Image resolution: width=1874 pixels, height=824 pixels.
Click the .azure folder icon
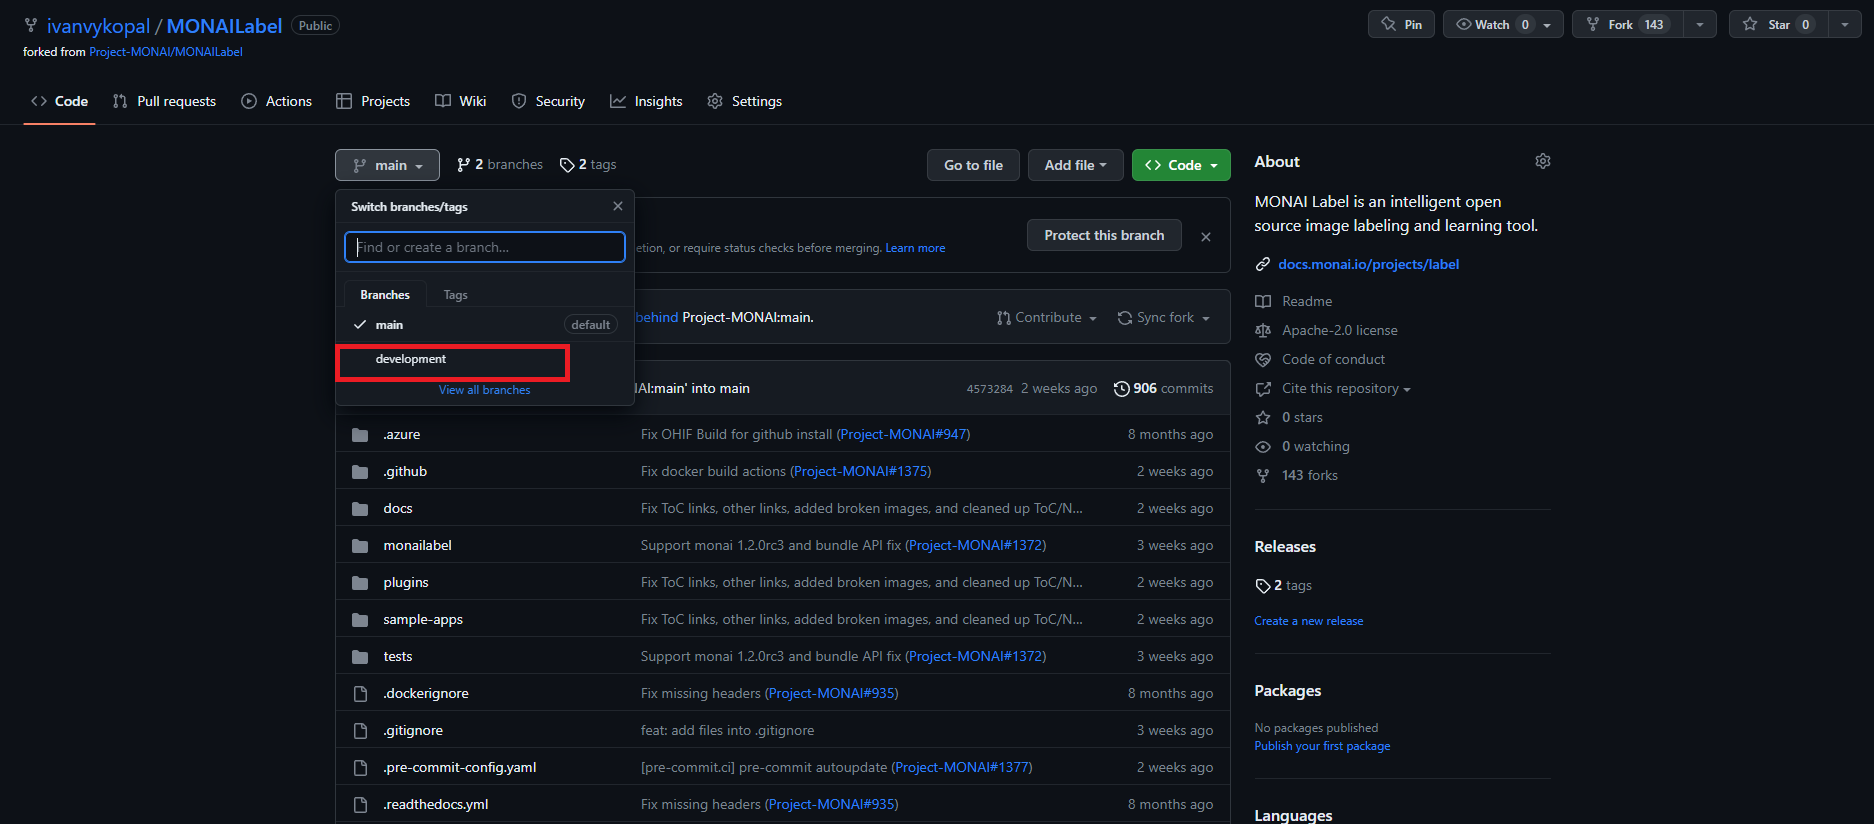tap(360, 435)
